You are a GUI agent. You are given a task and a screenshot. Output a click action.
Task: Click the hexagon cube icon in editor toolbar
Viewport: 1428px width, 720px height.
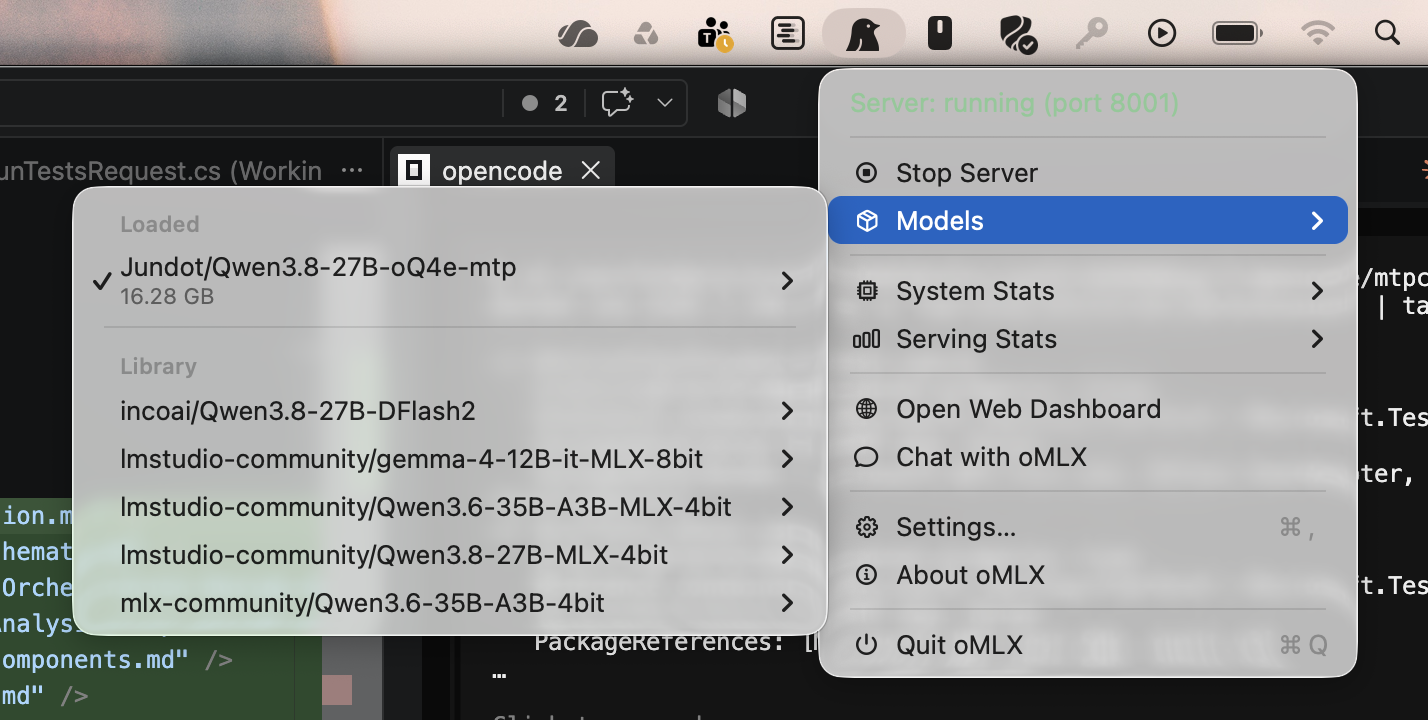(x=732, y=102)
